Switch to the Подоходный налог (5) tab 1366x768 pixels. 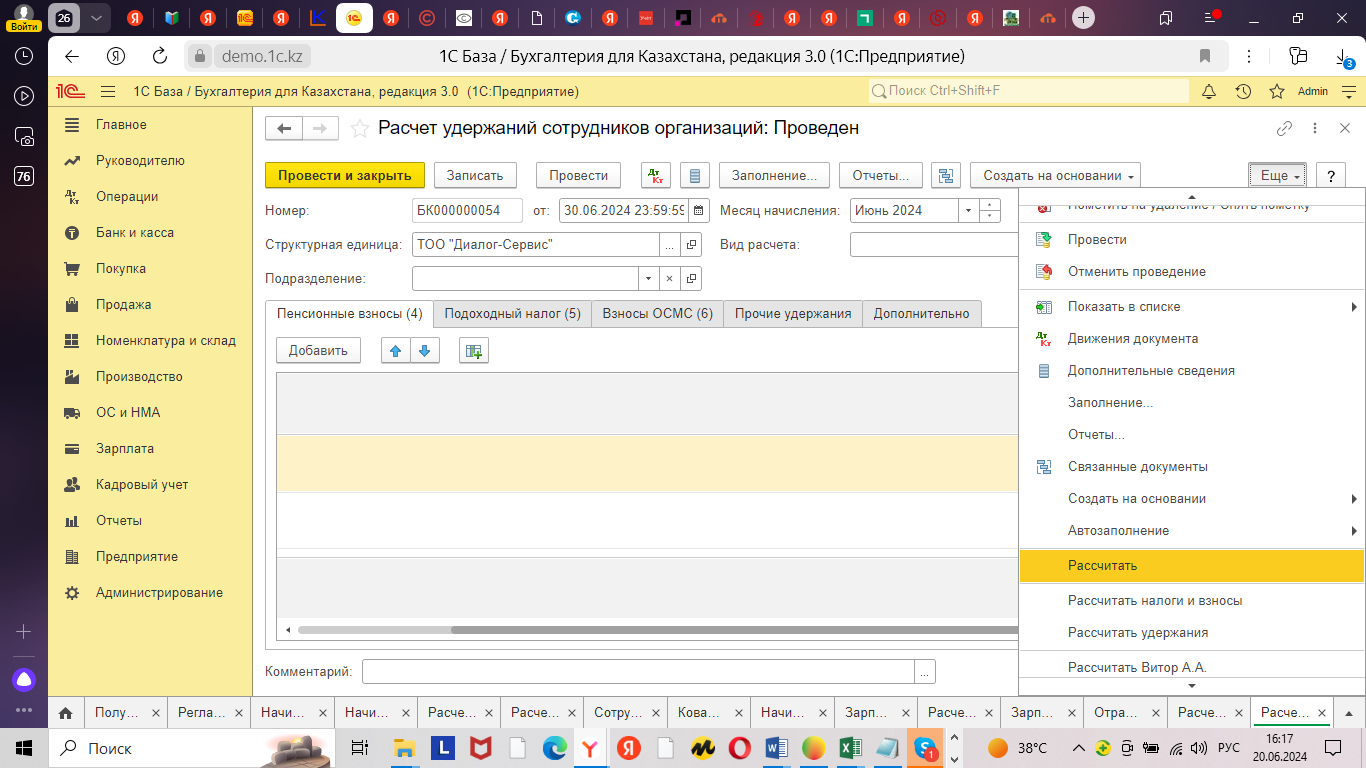coord(512,313)
